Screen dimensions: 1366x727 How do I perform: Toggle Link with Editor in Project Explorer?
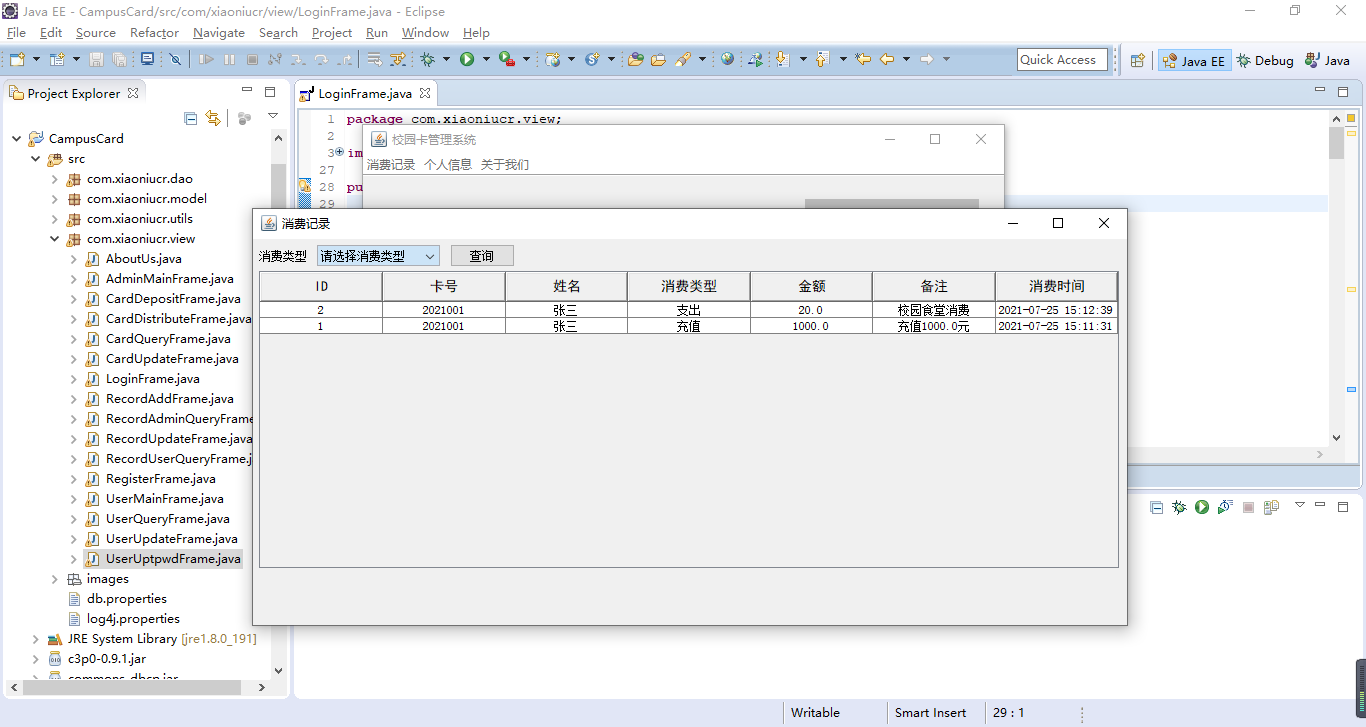pos(212,118)
